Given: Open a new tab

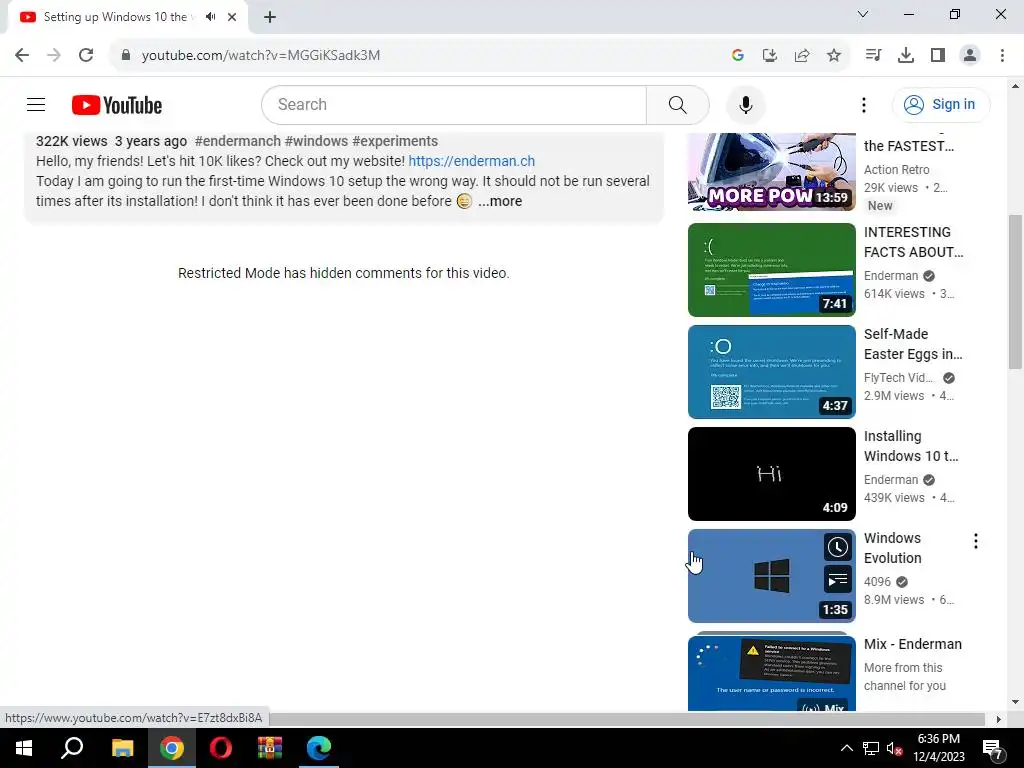Looking at the screenshot, I should [x=270, y=17].
